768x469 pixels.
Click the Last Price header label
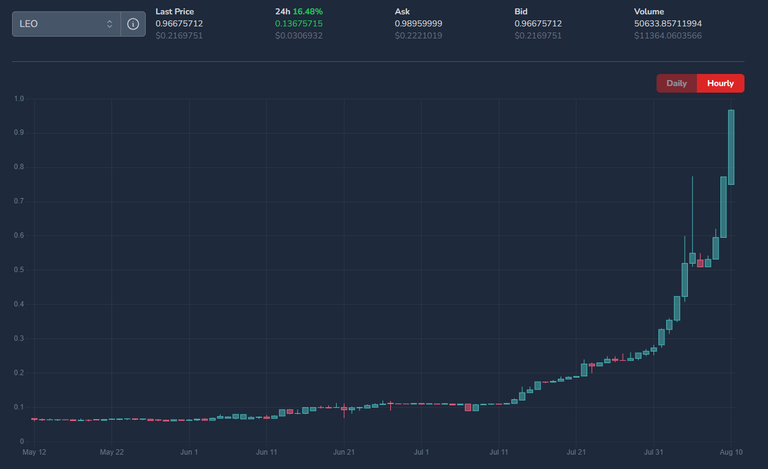click(x=175, y=11)
